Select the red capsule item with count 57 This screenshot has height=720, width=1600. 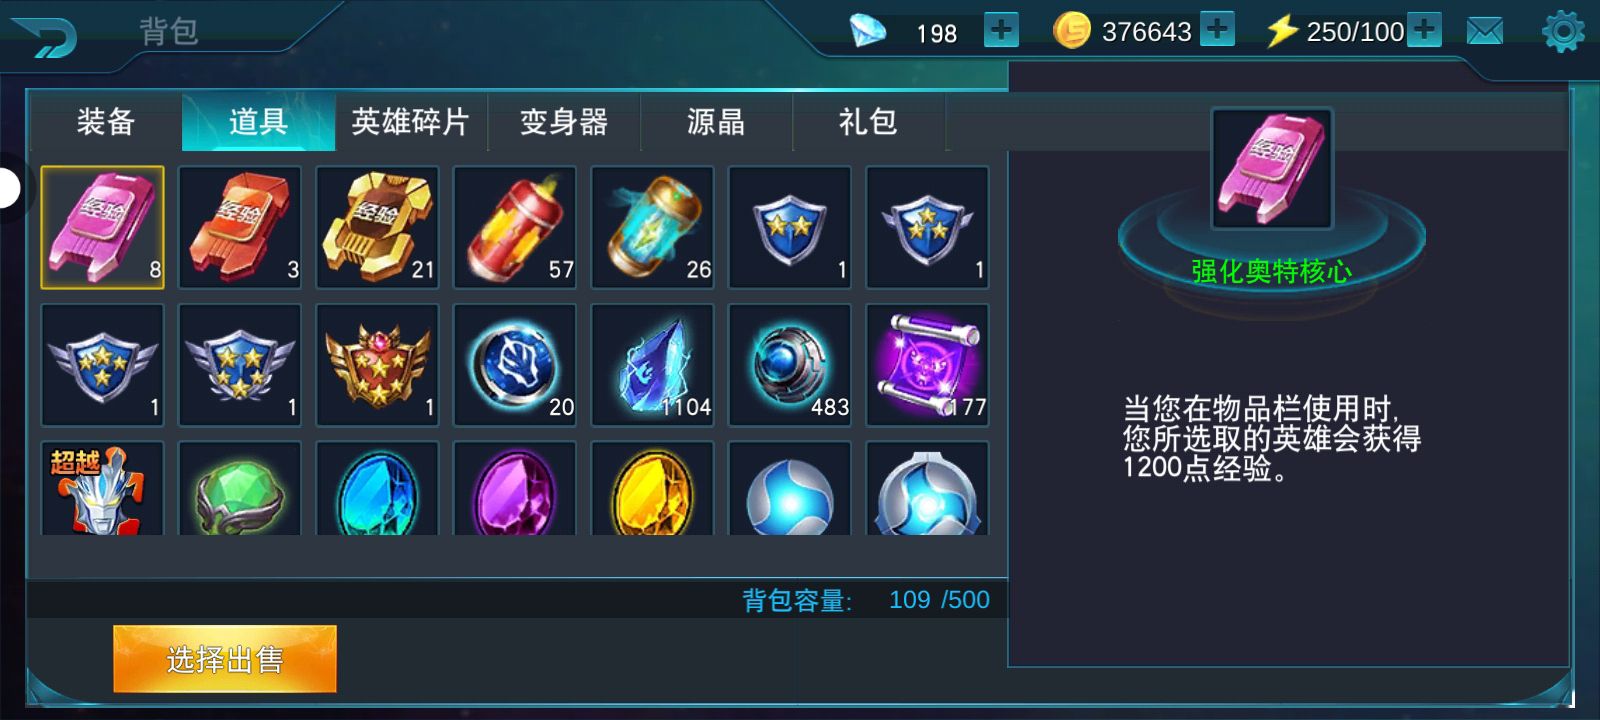tap(515, 228)
